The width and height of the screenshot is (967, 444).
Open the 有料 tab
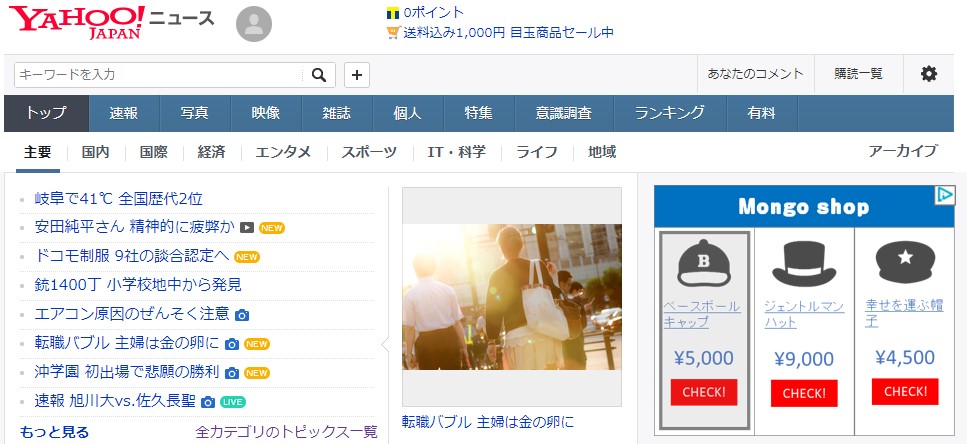click(762, 113)
